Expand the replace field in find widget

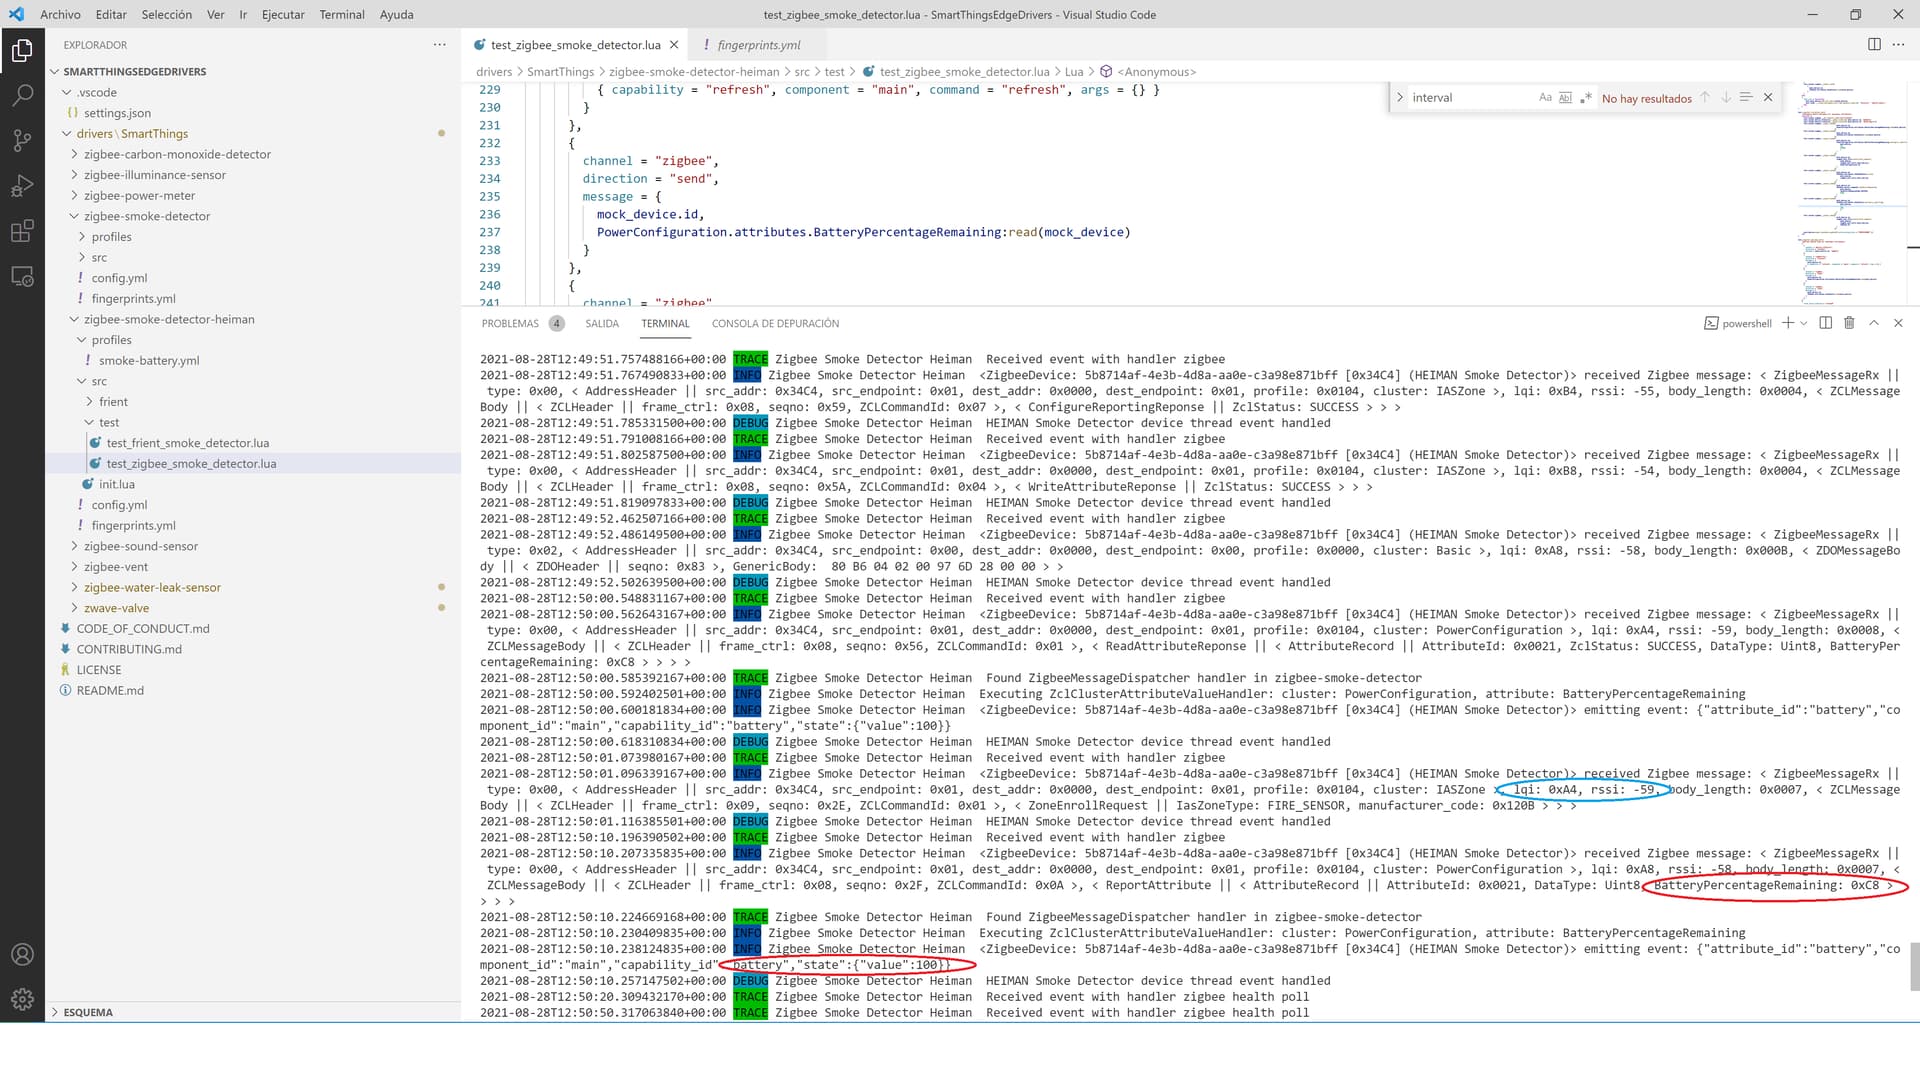point(1400,97)
